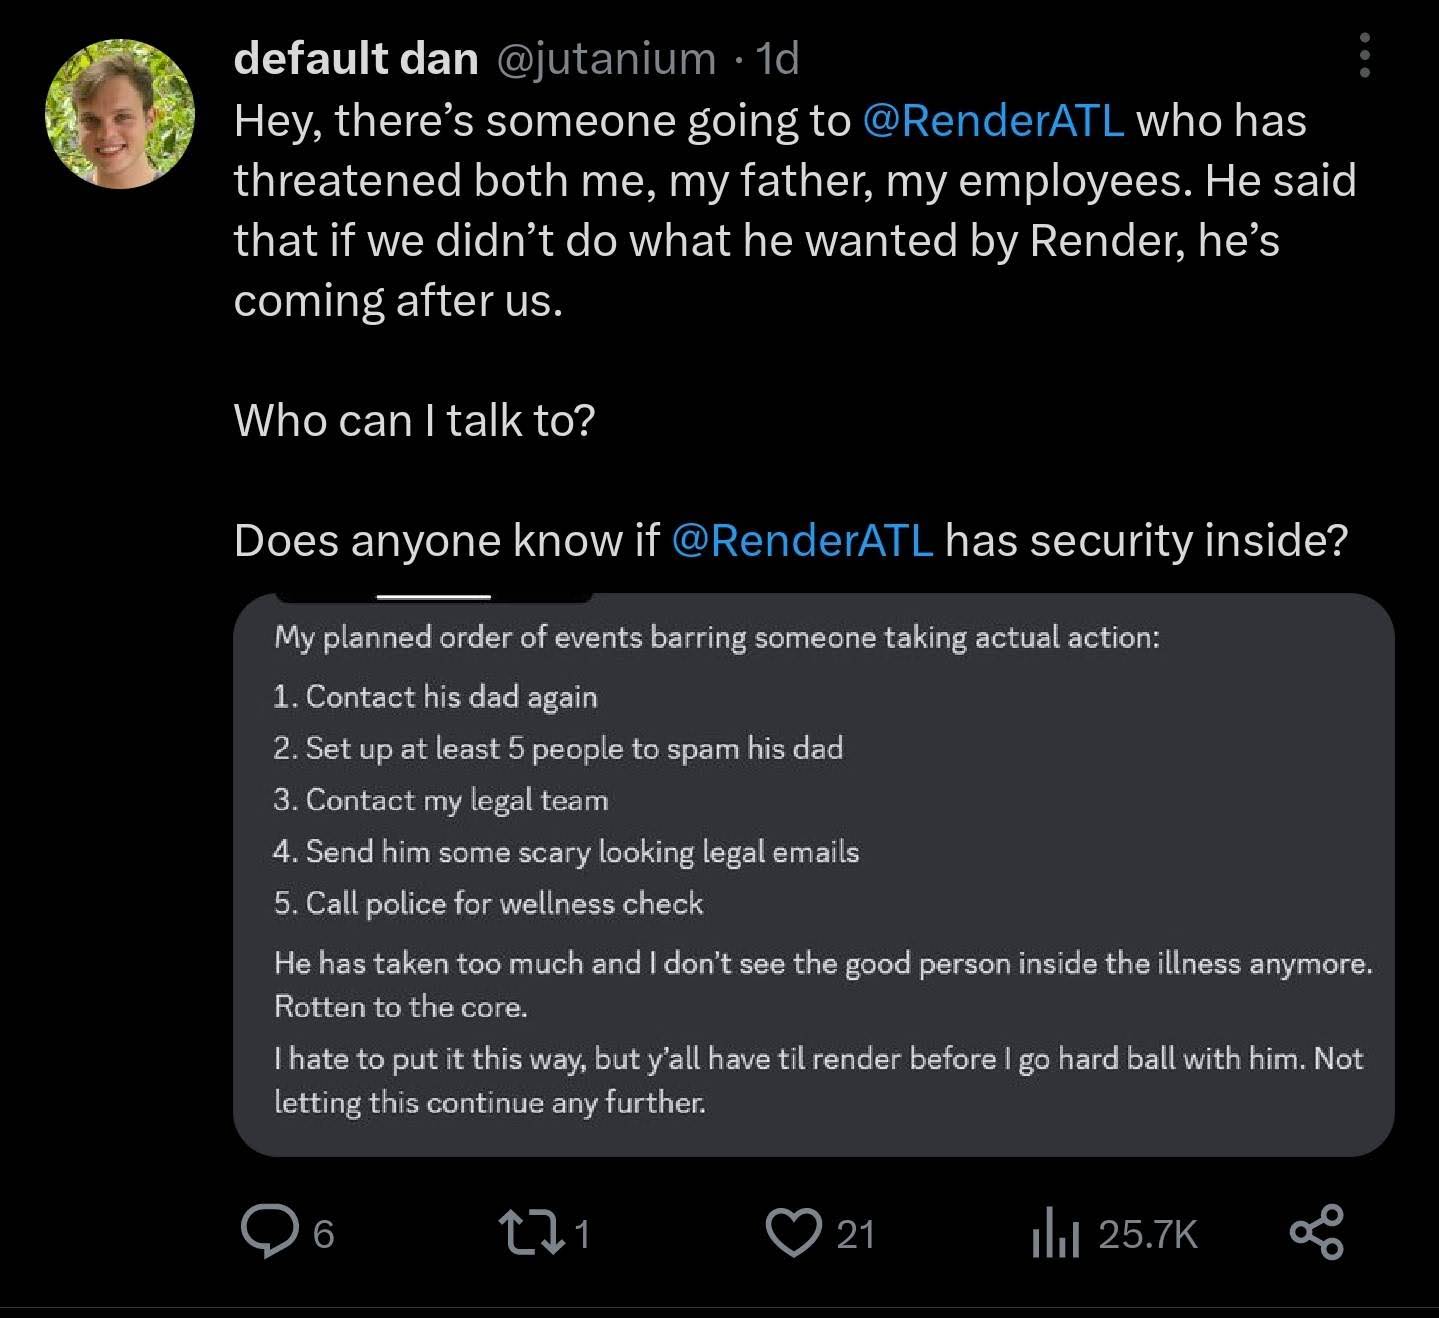Viewport: 1439px width, 1318px height.
Task: Click the retweet arrows icon
Action: [531, 1233]
